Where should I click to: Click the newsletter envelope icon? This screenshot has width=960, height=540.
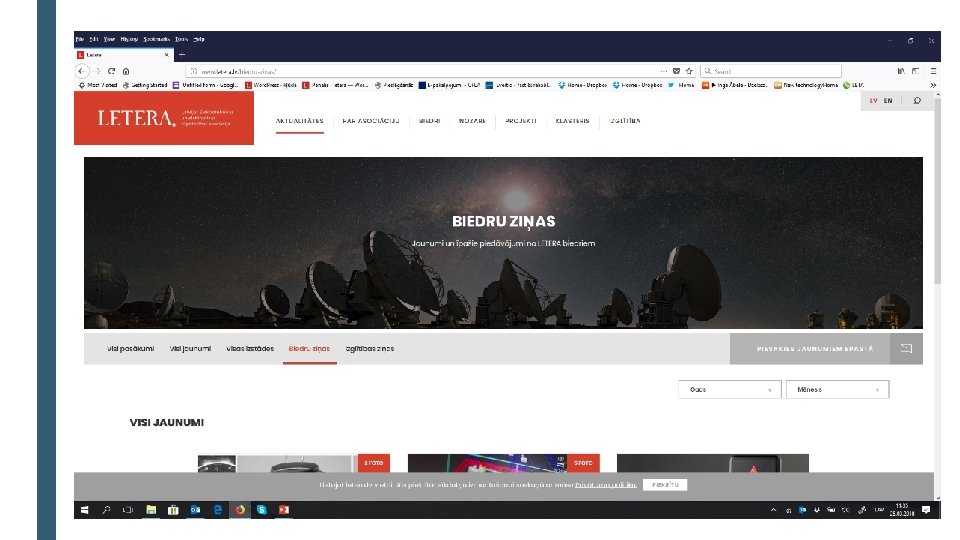906,348
